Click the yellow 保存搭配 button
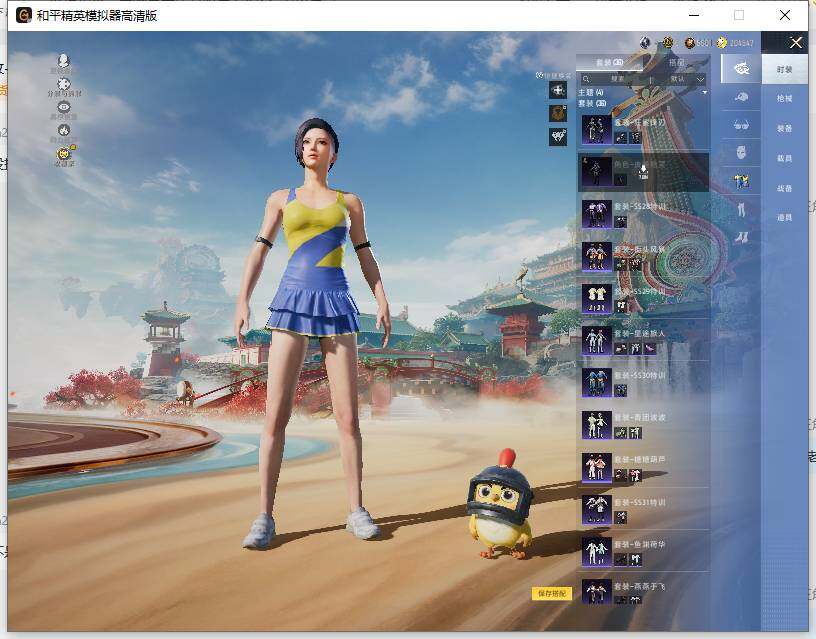816x639 pixels. (x=551, y=593)
